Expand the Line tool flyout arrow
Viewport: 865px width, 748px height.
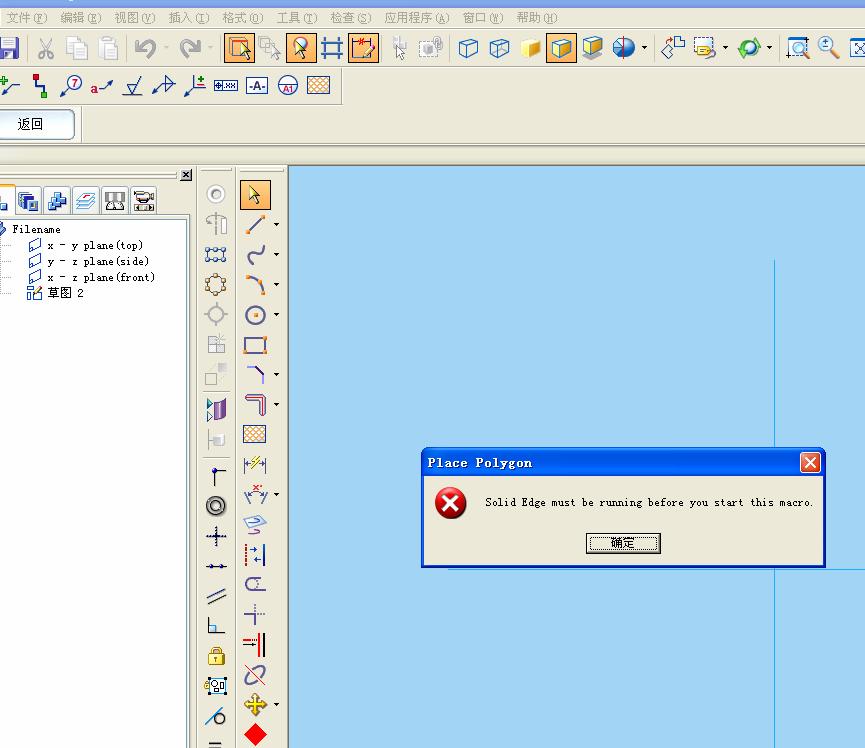coord(276,225)
